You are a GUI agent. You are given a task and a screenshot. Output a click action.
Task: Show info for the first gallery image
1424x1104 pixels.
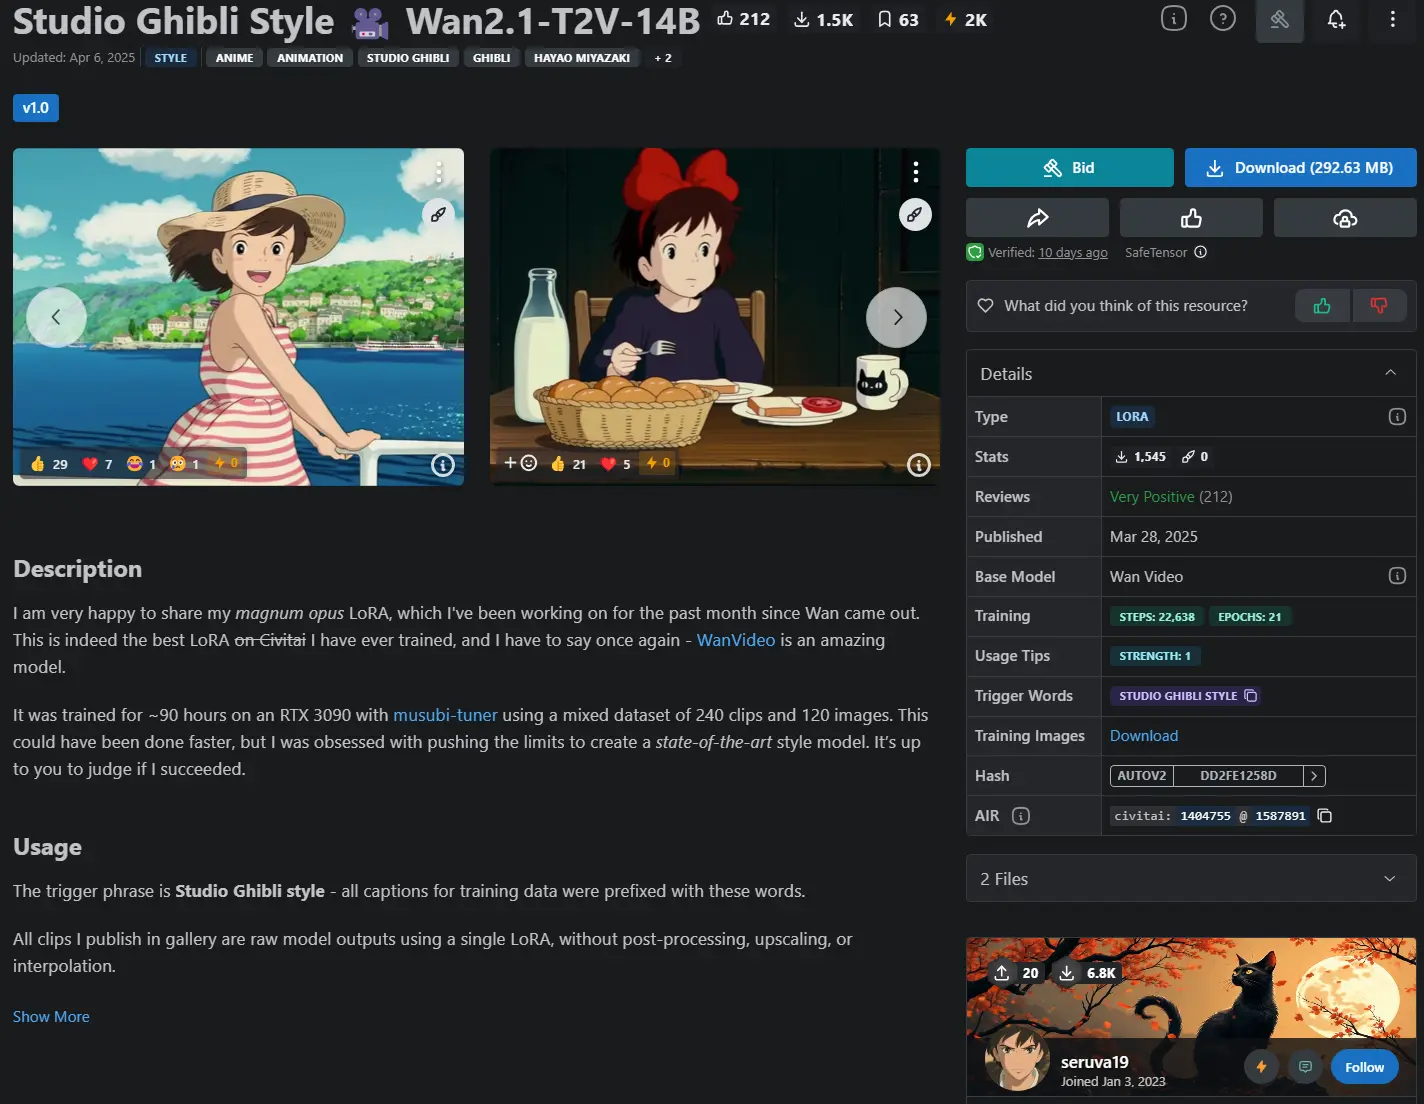coord(443,465)
